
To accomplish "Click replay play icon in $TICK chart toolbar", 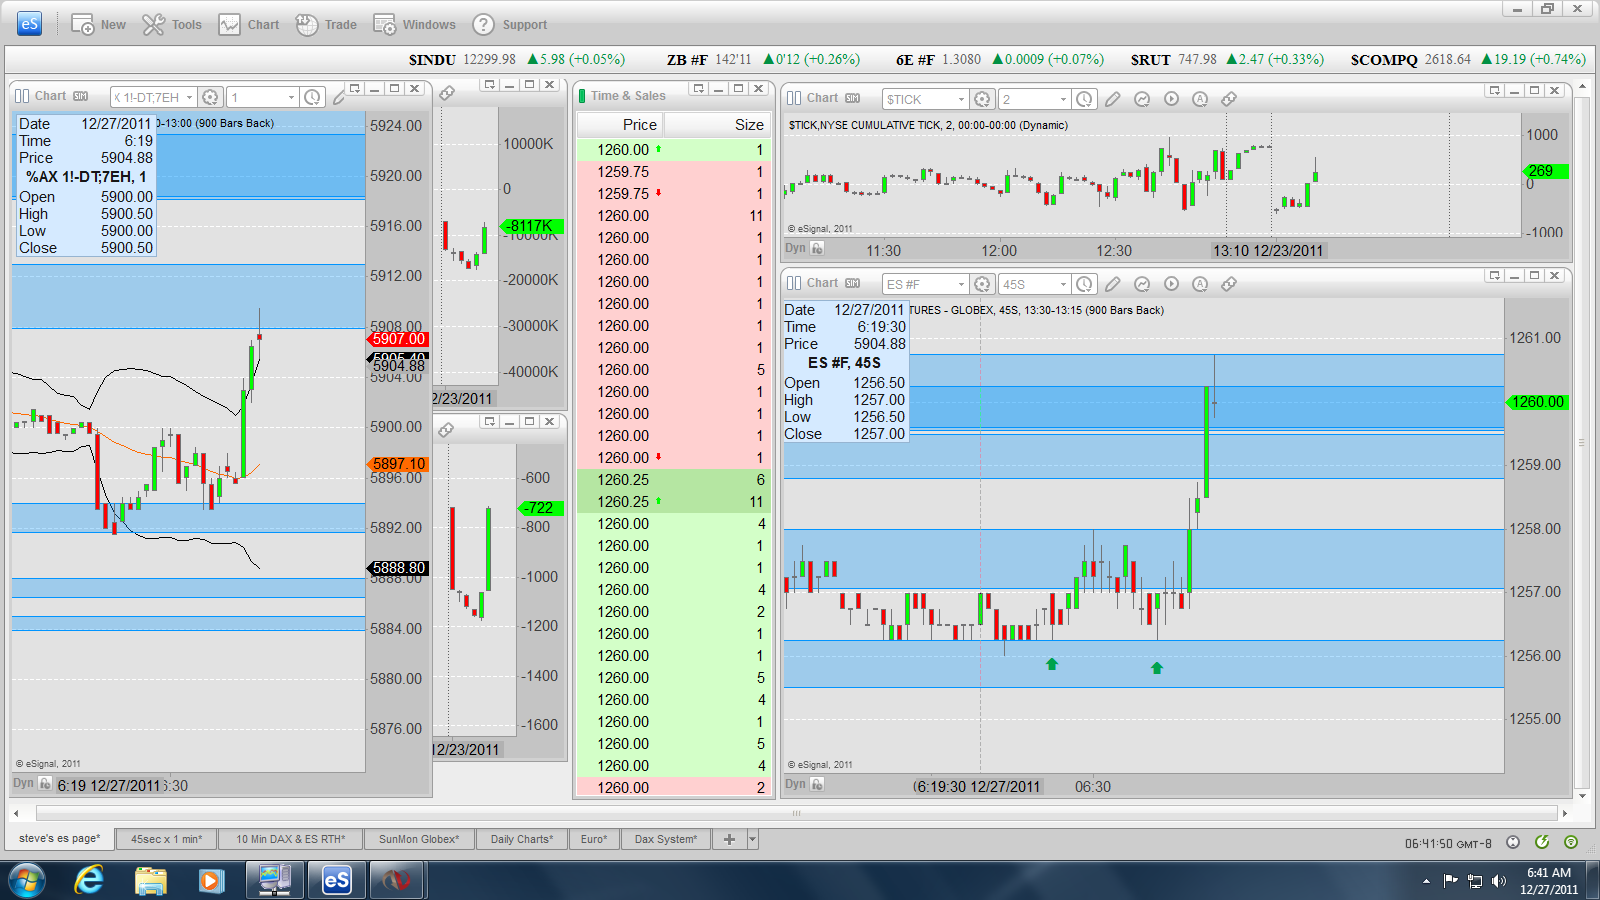I will pos(1171,99).
